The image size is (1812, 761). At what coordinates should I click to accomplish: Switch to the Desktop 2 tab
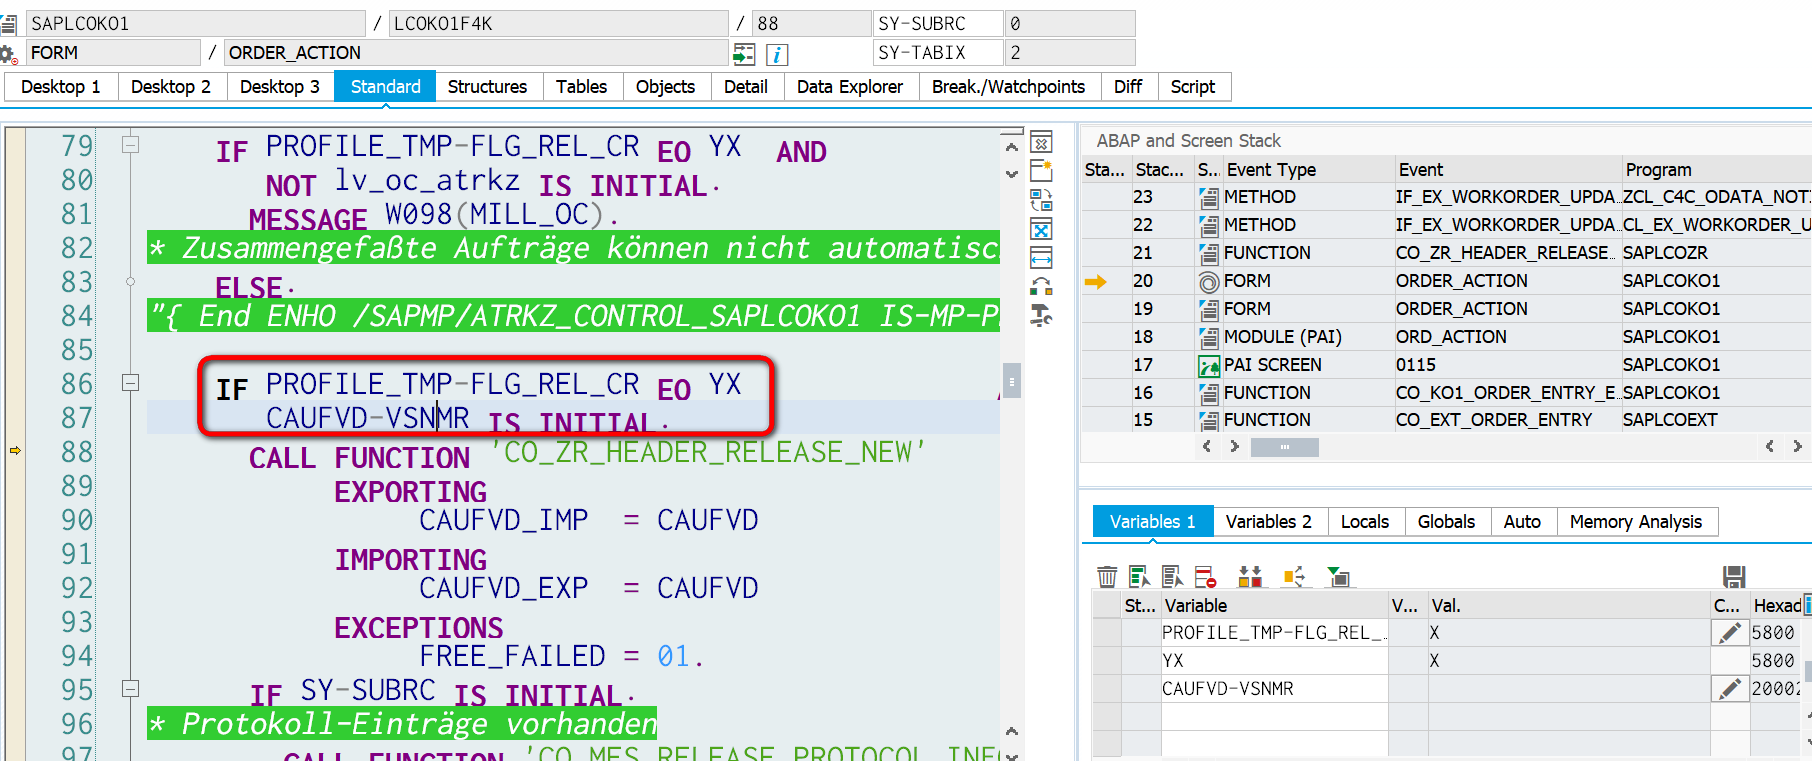point(171,87)
